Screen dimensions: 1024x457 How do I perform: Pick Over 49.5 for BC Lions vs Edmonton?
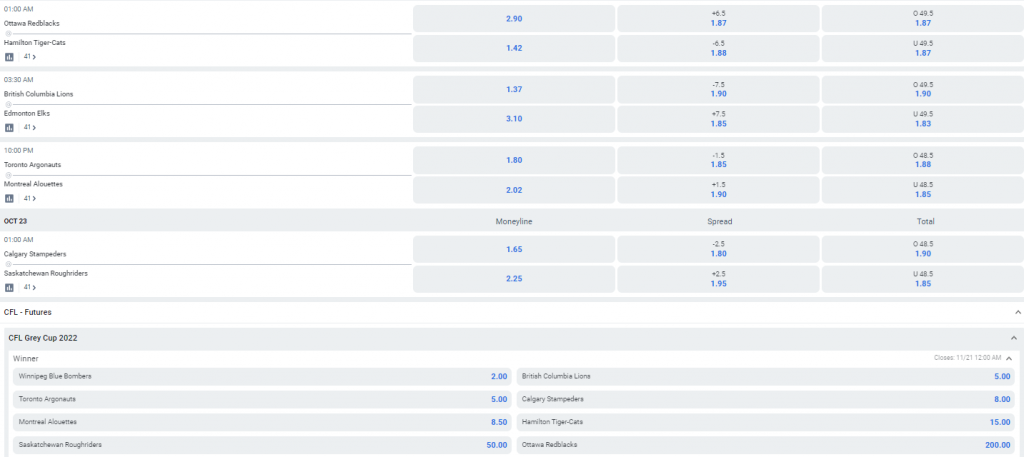923,89
